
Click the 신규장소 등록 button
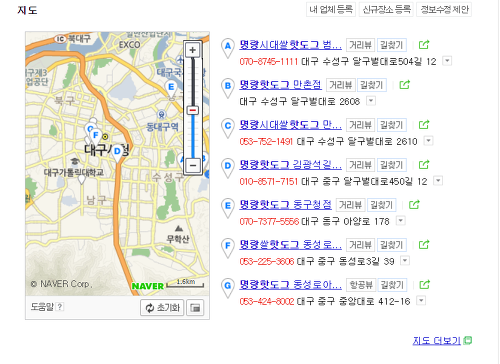coord(386,9)
